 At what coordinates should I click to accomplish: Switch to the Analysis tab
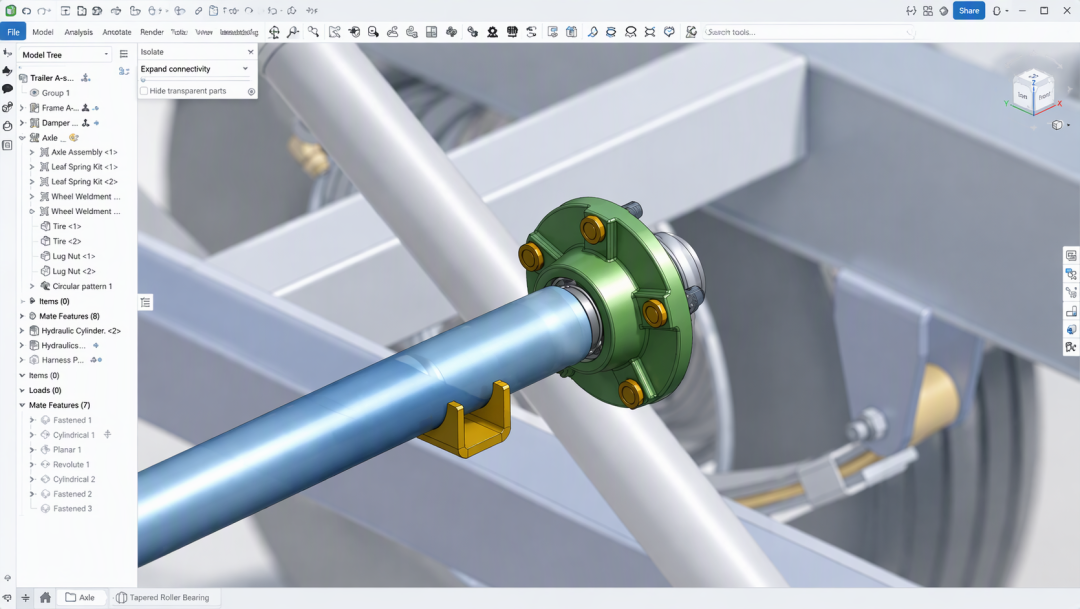click(79, 32)
